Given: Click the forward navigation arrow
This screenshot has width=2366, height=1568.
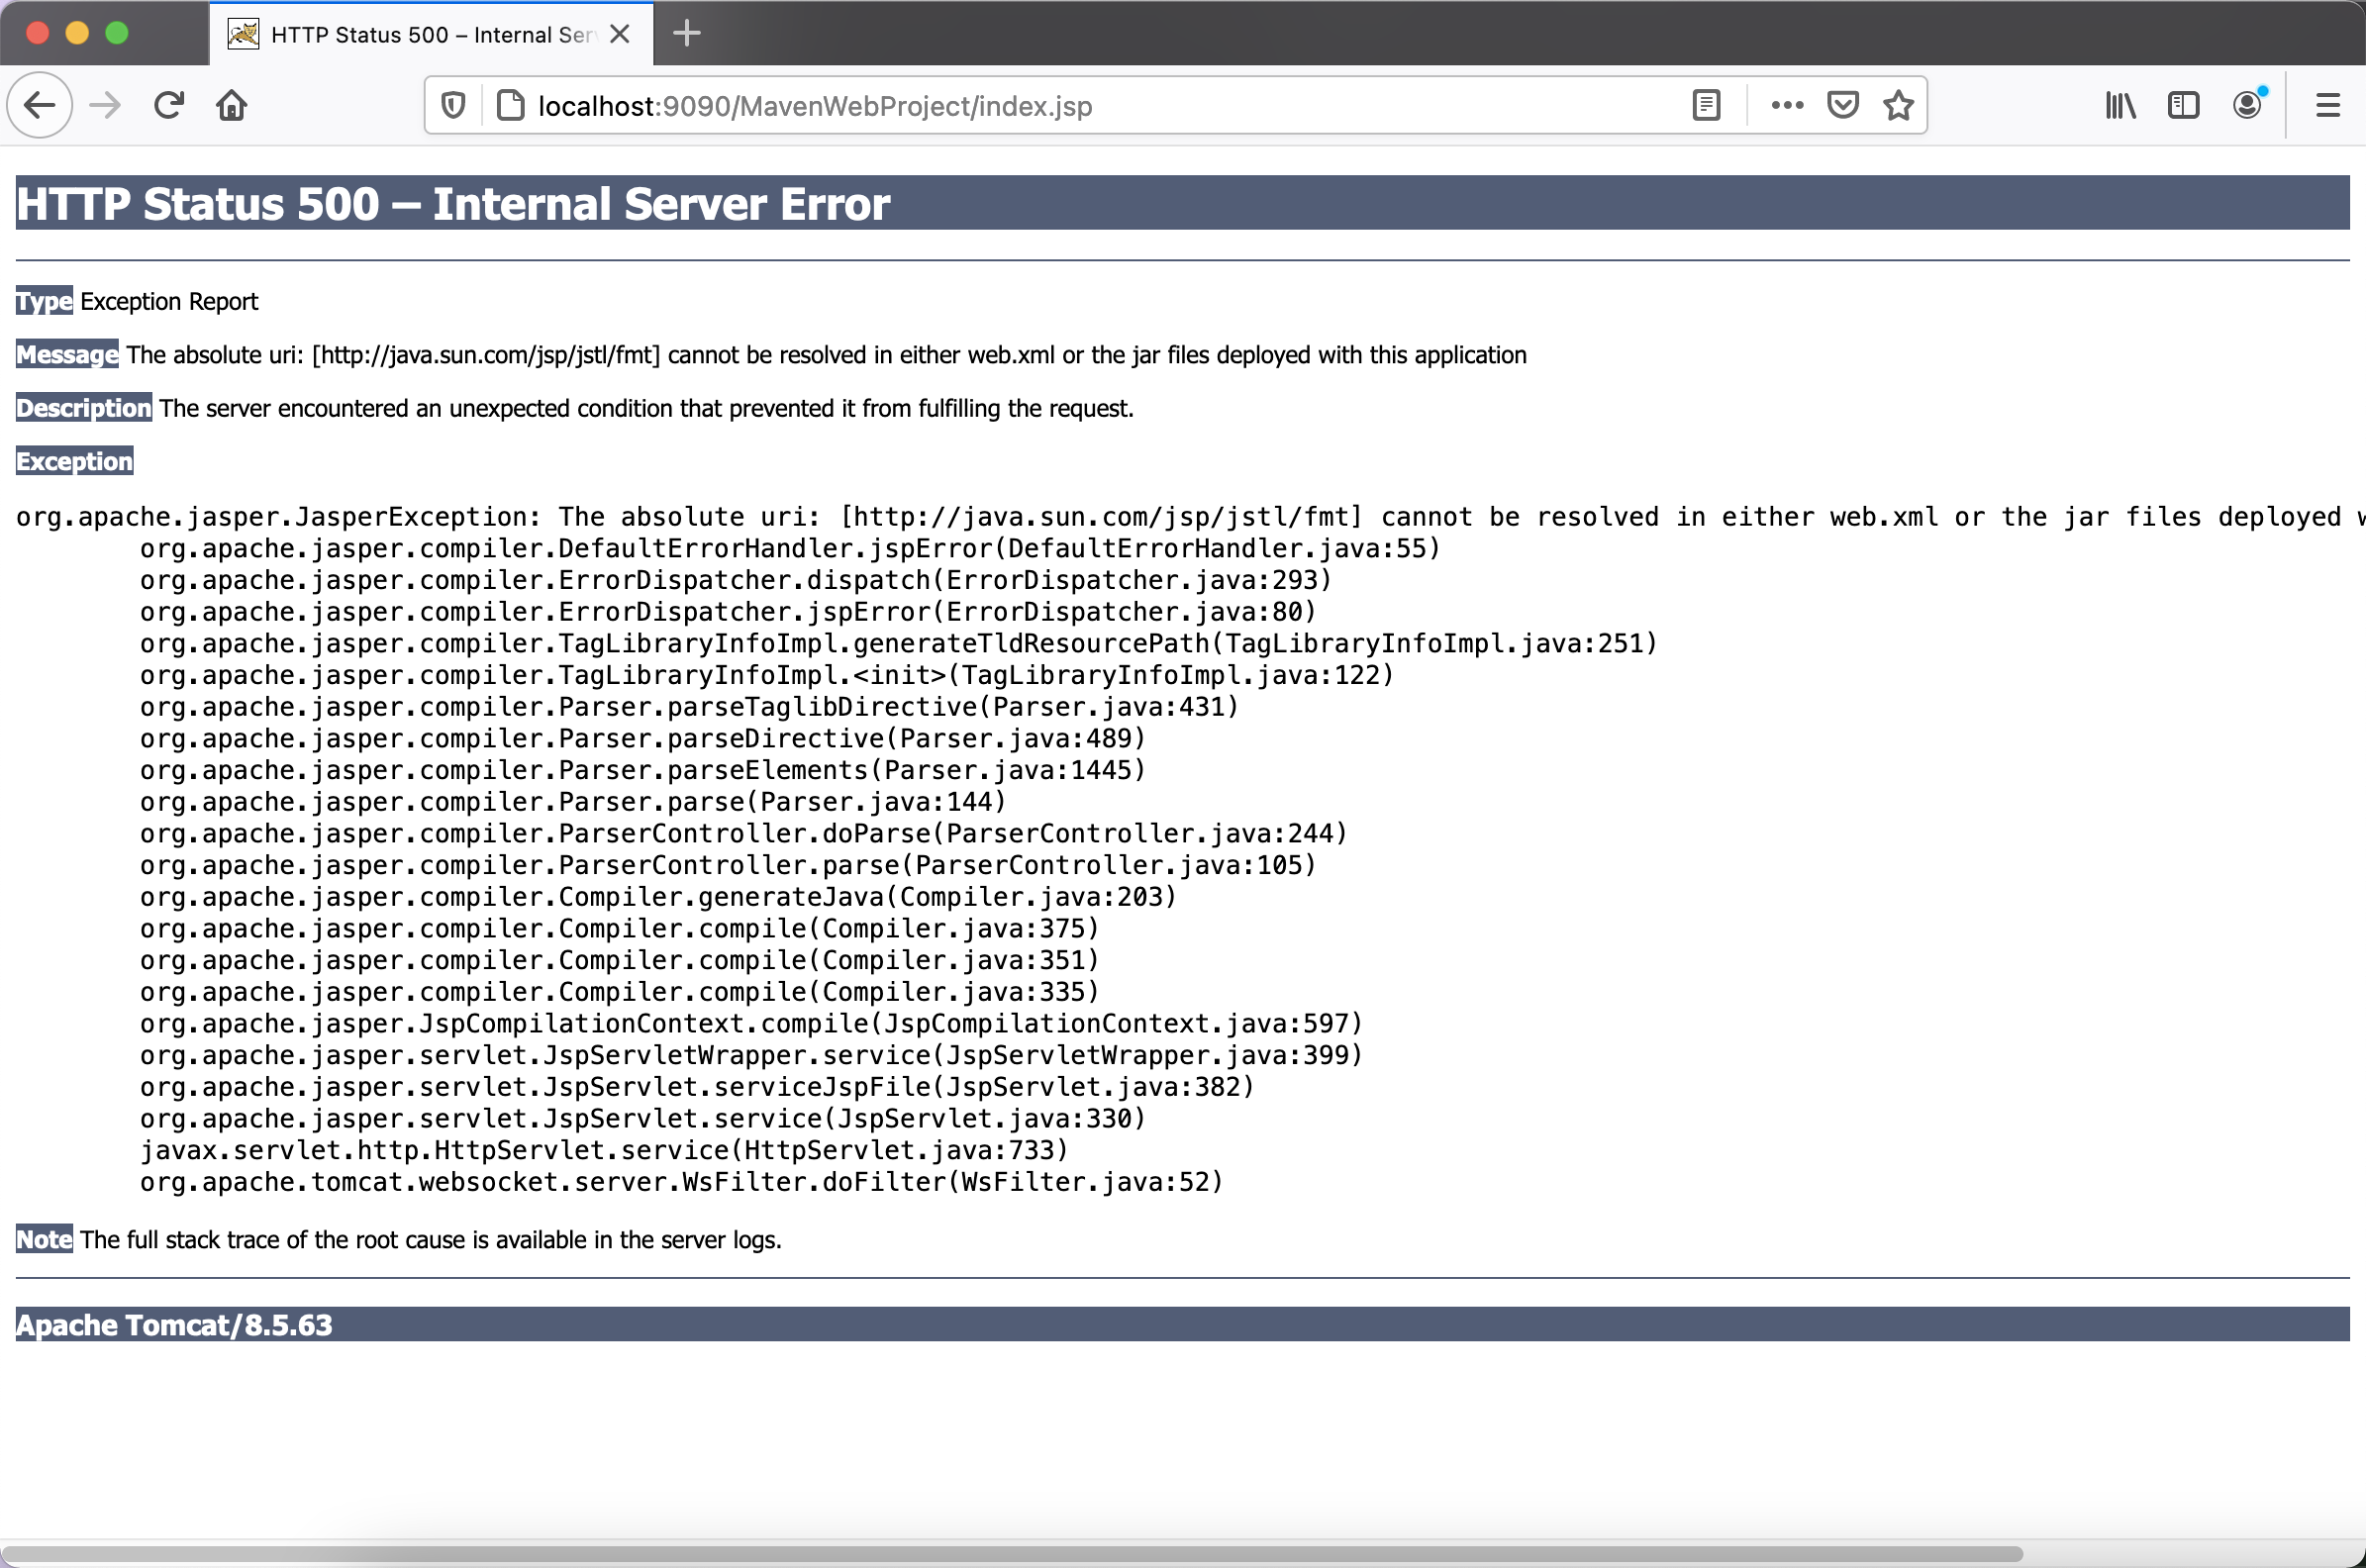Looking at the screenshot, I should click(x=105, y=105).
